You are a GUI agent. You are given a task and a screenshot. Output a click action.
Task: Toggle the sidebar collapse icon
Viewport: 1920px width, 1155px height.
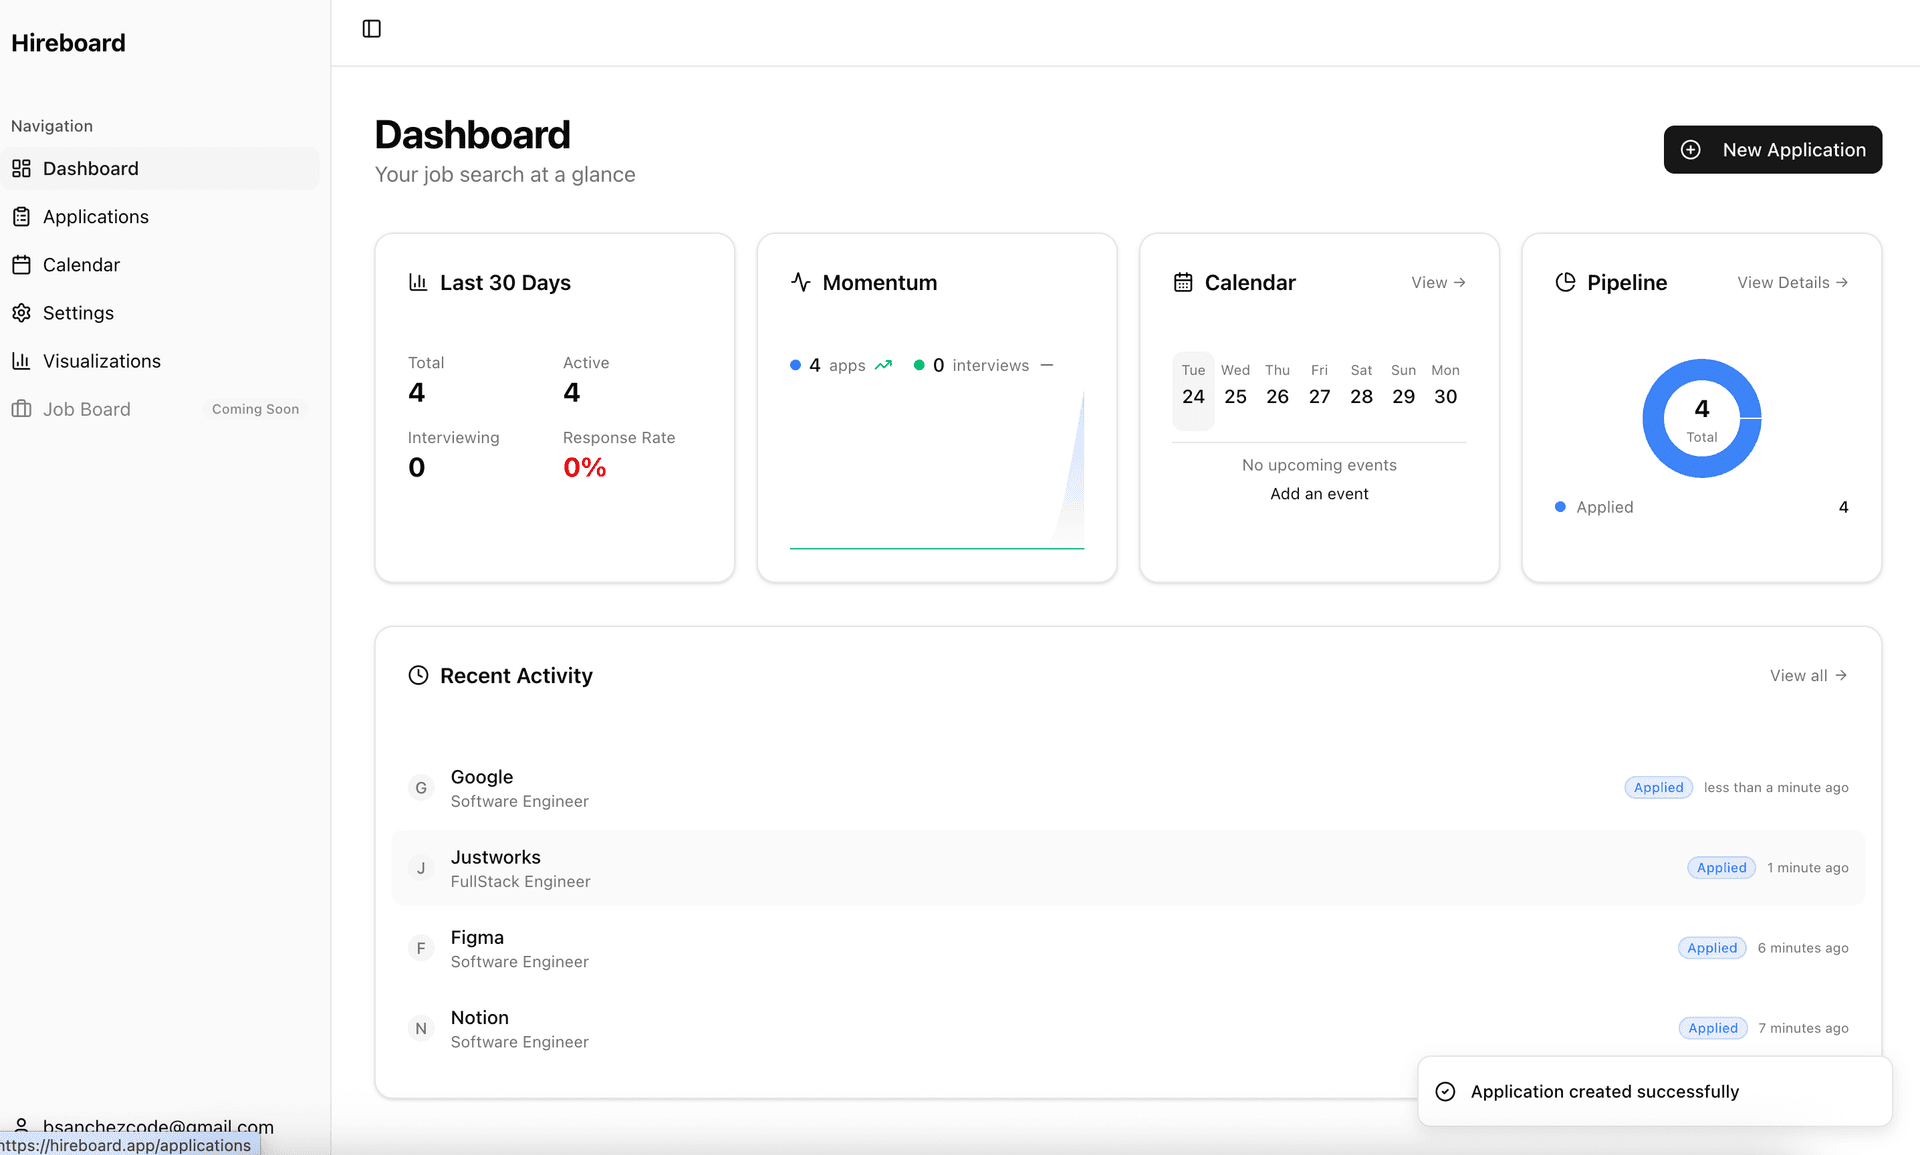pyautogui.click(x=371, y=28)
